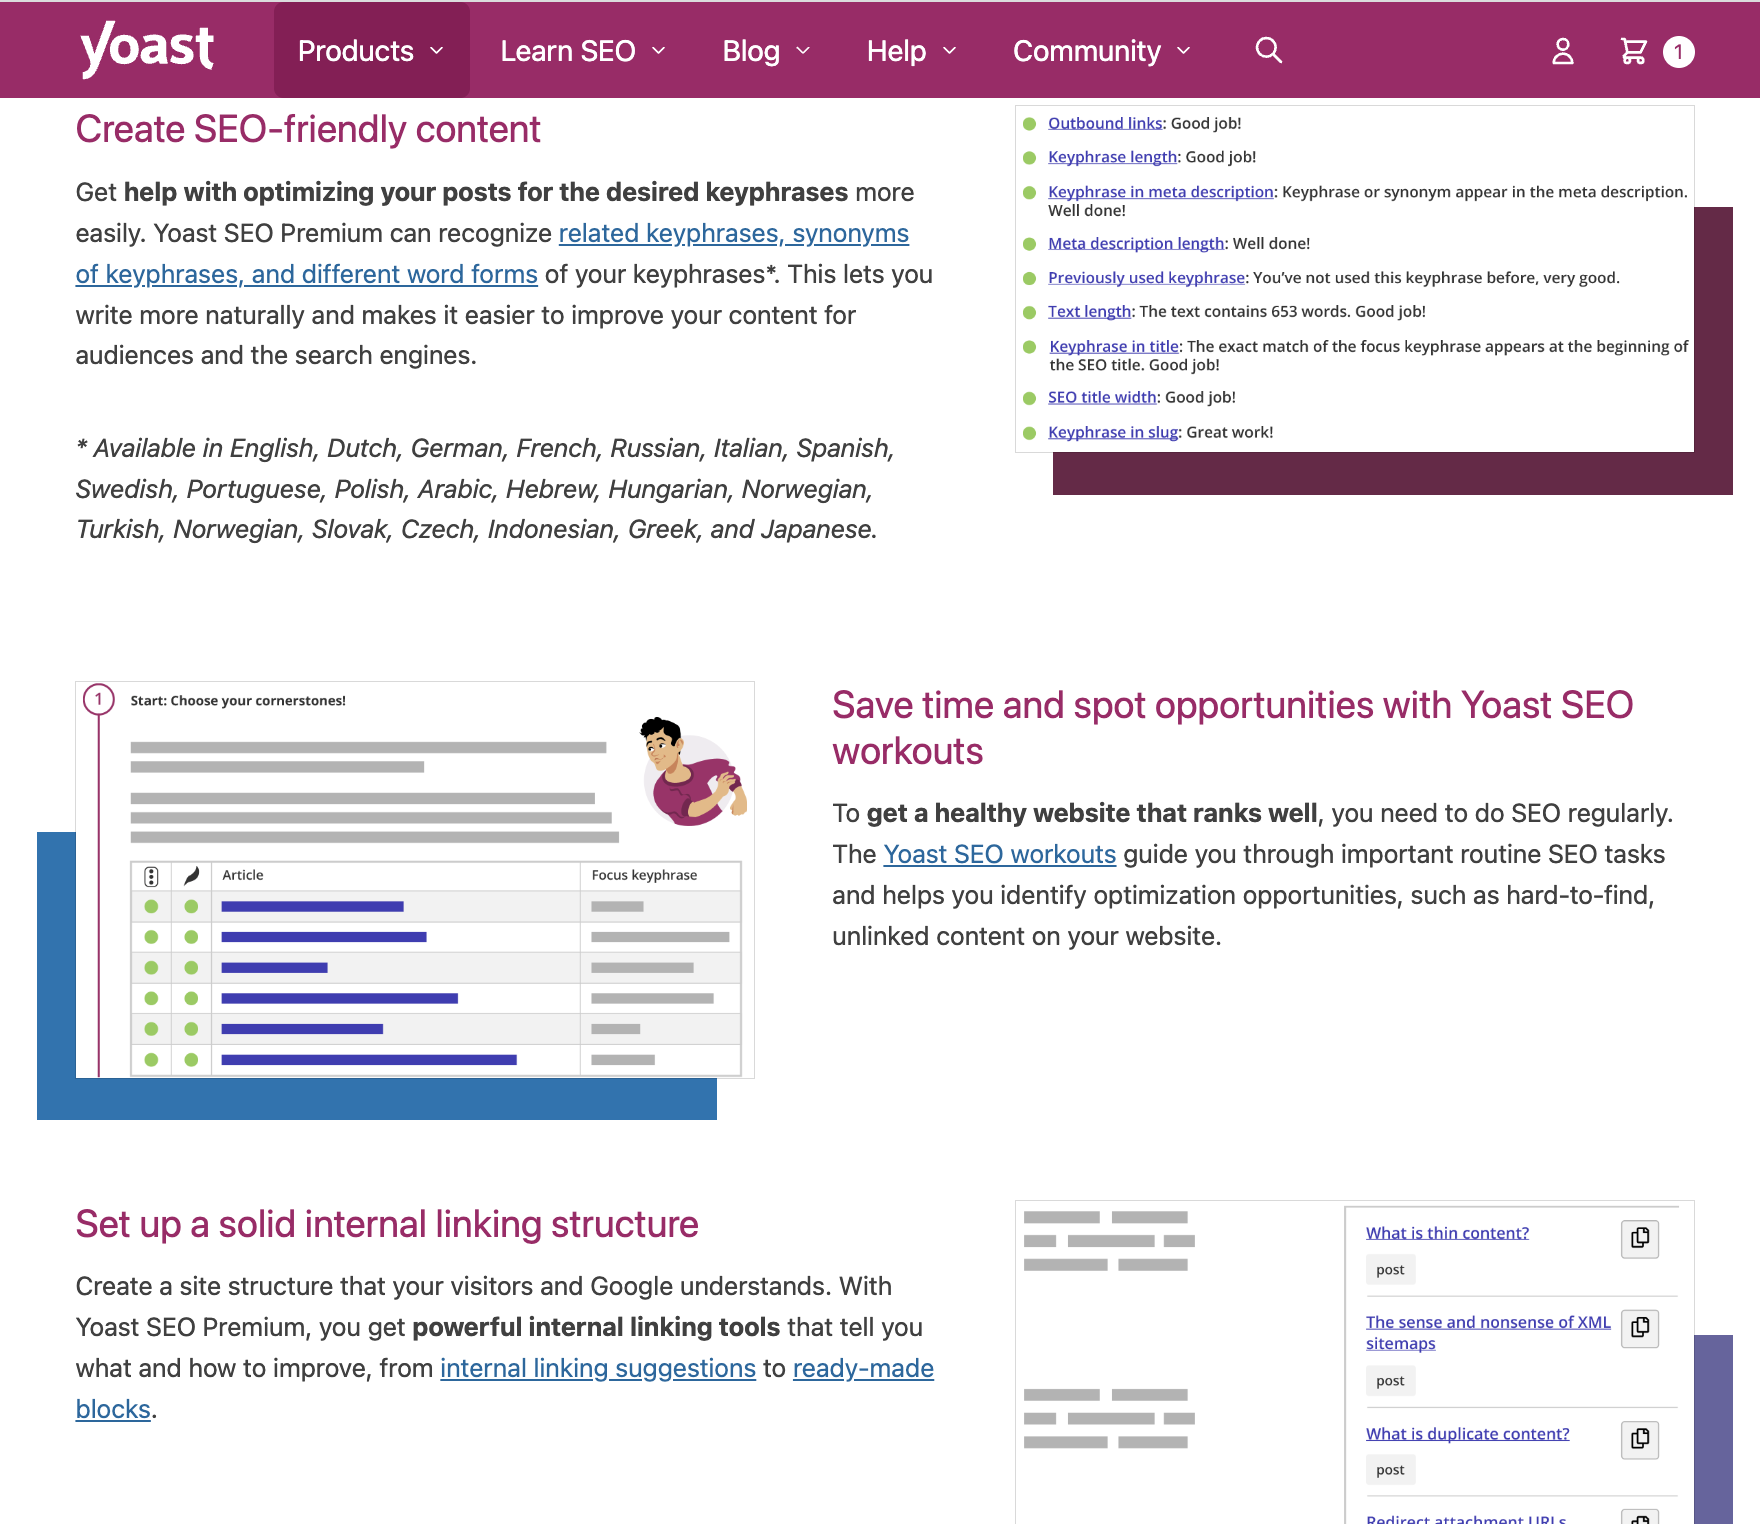Click the 'Text length' assessment link
Screen dimensions: 1760x1524
[1089, 311]
